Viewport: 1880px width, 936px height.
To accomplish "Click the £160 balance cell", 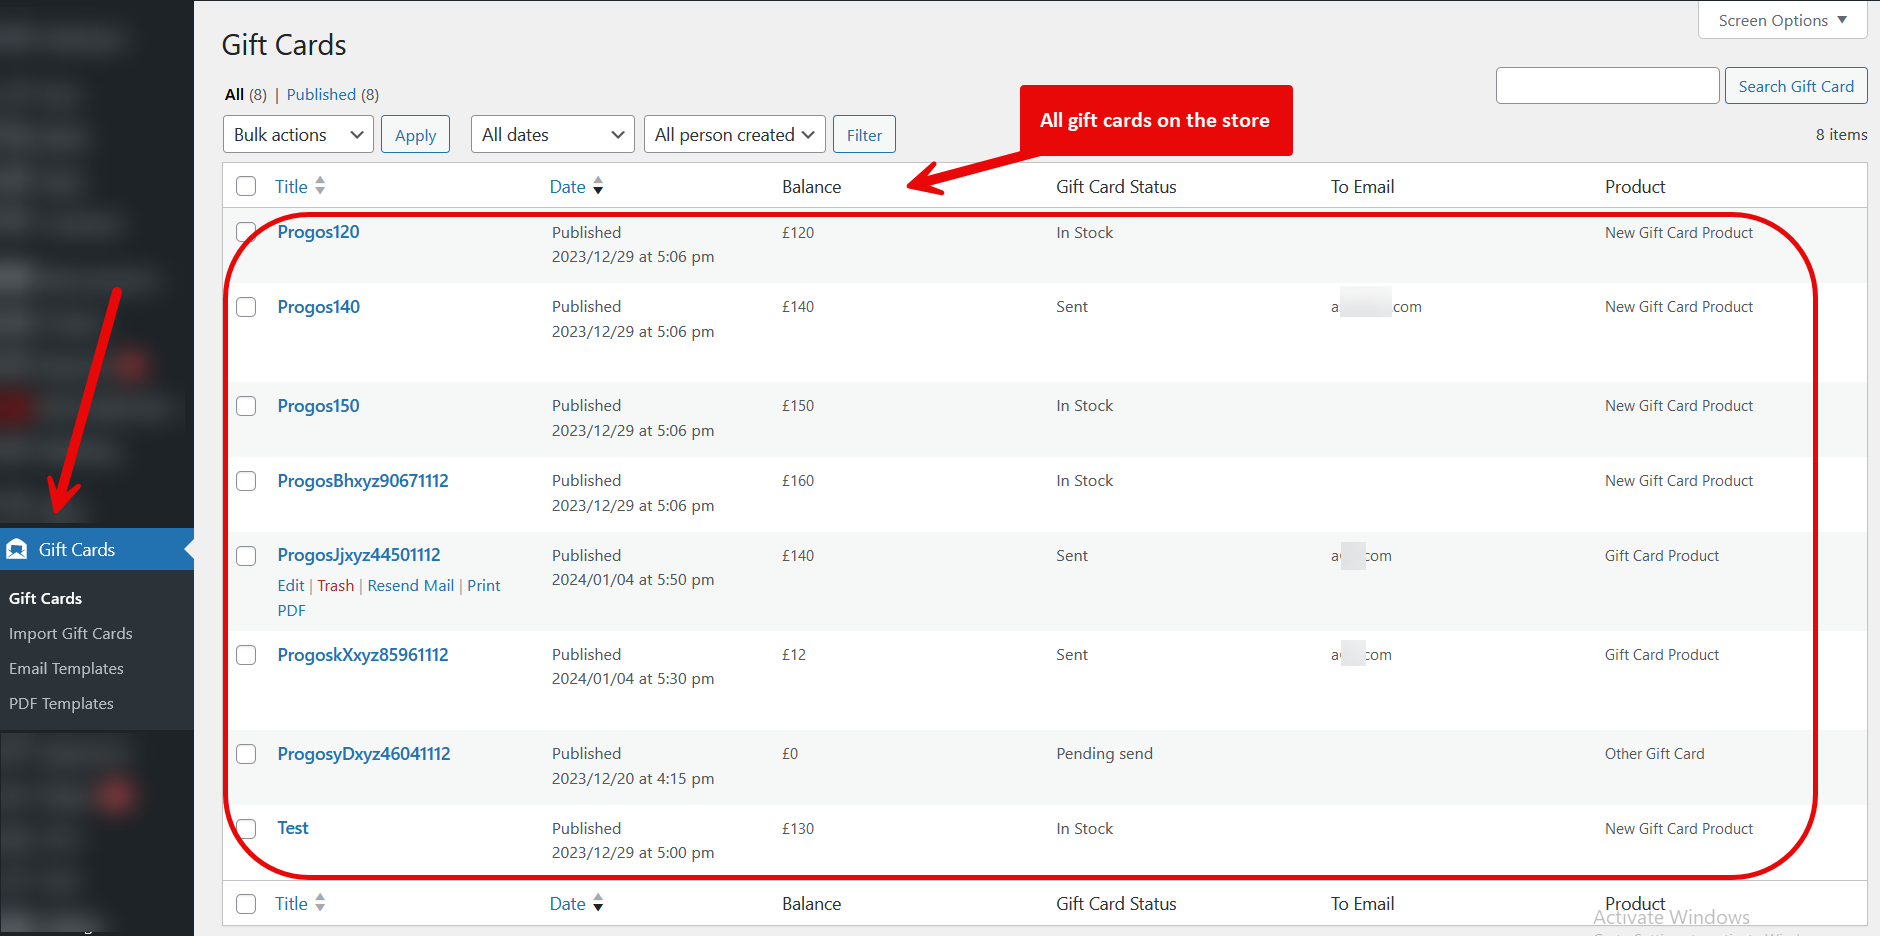I will tap(798, 480).
